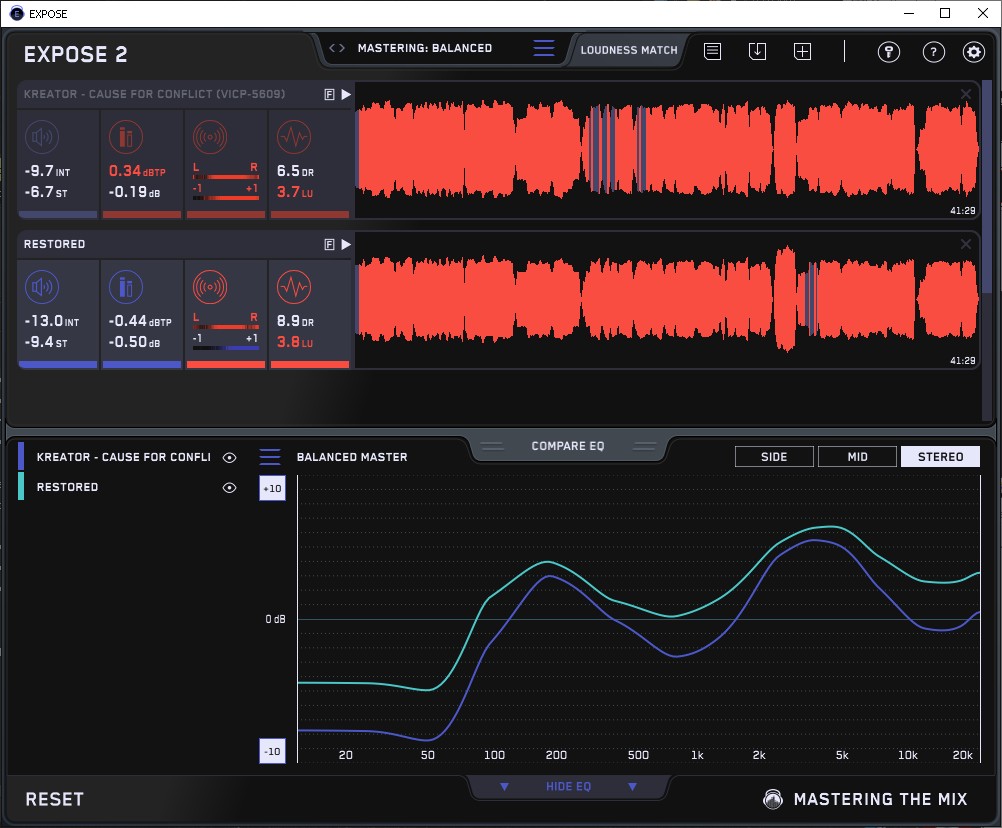Image resolution: width=1002 pixels, height=828 pixels.
Task: Click the add track plus icon
Action: tap(802, 51)
